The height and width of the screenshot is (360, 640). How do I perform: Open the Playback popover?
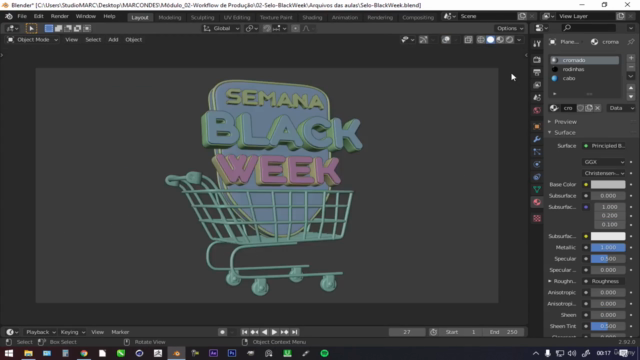click(40, 332)
